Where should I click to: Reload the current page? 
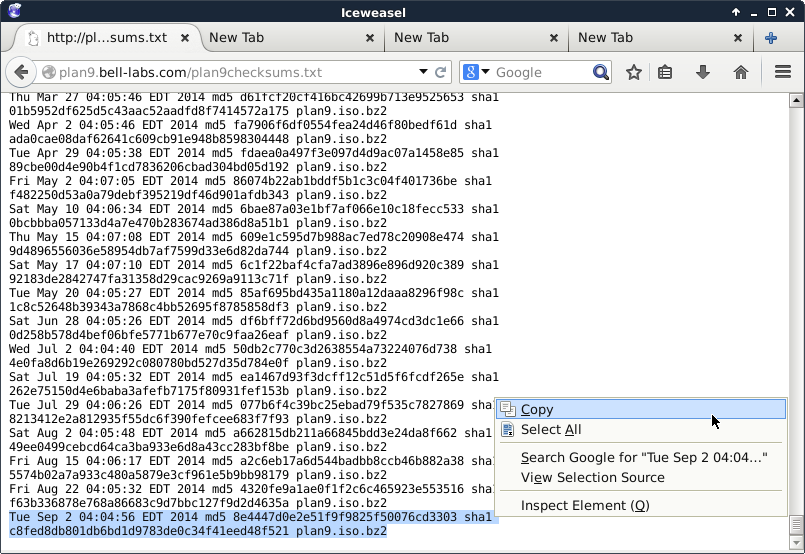[x=441, y=72]
